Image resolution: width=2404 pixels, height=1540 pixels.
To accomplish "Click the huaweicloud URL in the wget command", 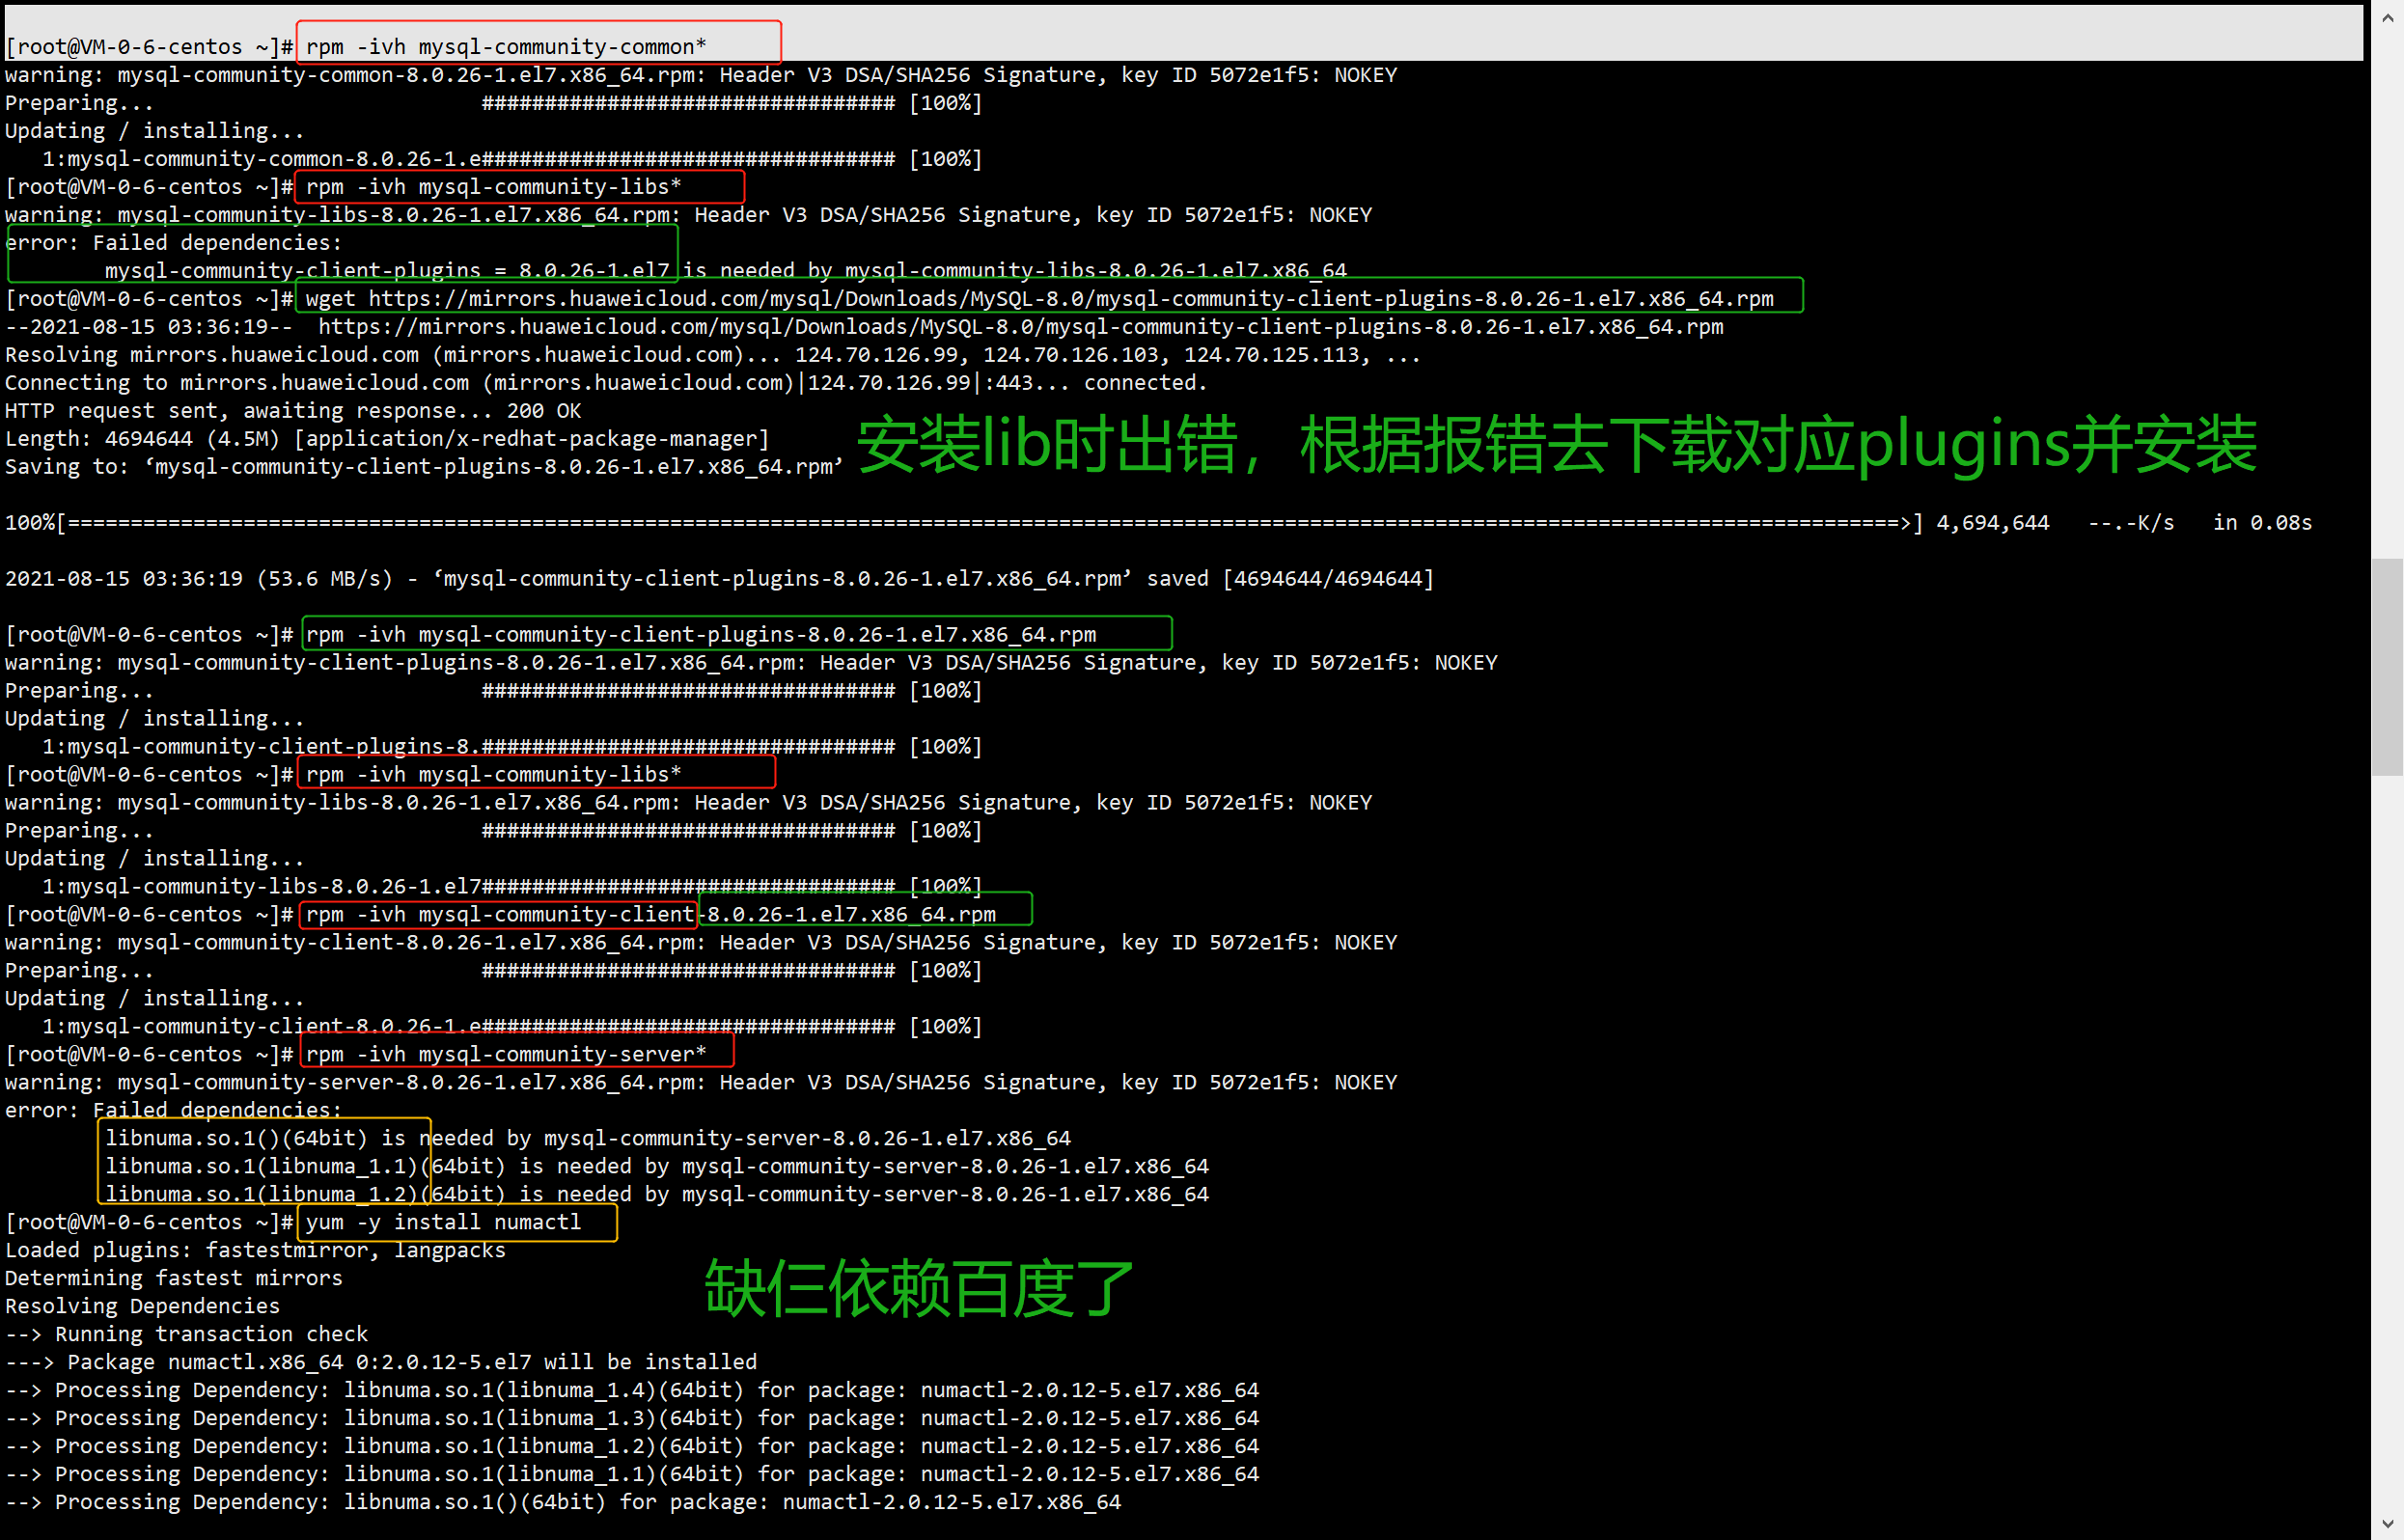I will [1070, 298].
